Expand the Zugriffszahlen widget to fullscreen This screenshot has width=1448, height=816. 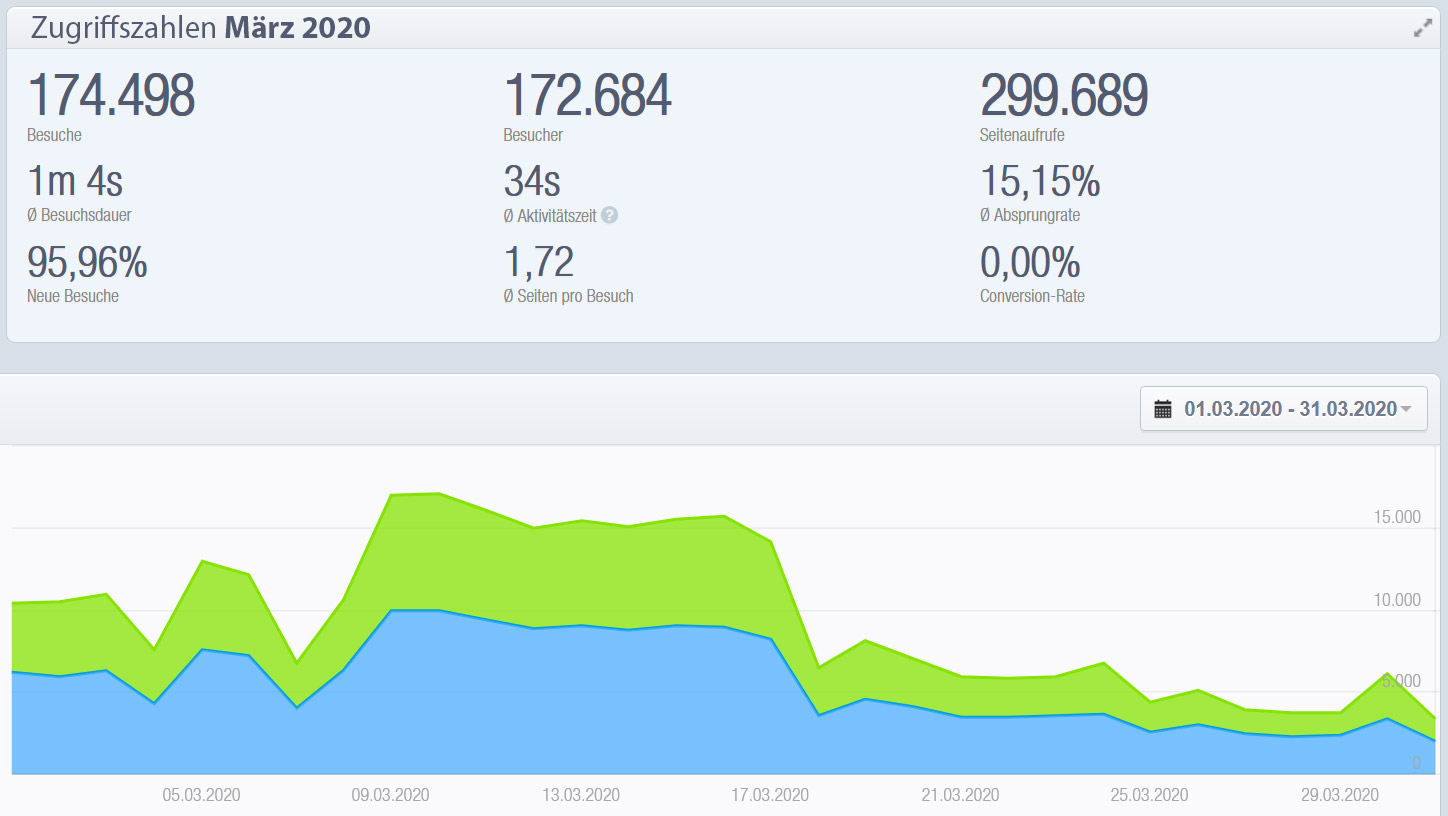pyautogui.click(x=1422, y=29)
